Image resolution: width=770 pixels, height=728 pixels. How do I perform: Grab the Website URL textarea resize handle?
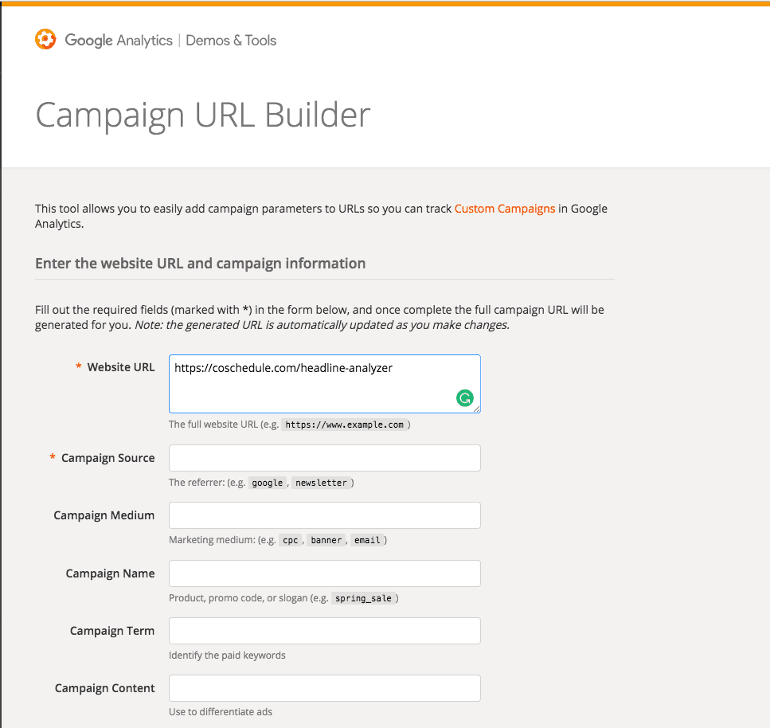[x=477, y=409]
